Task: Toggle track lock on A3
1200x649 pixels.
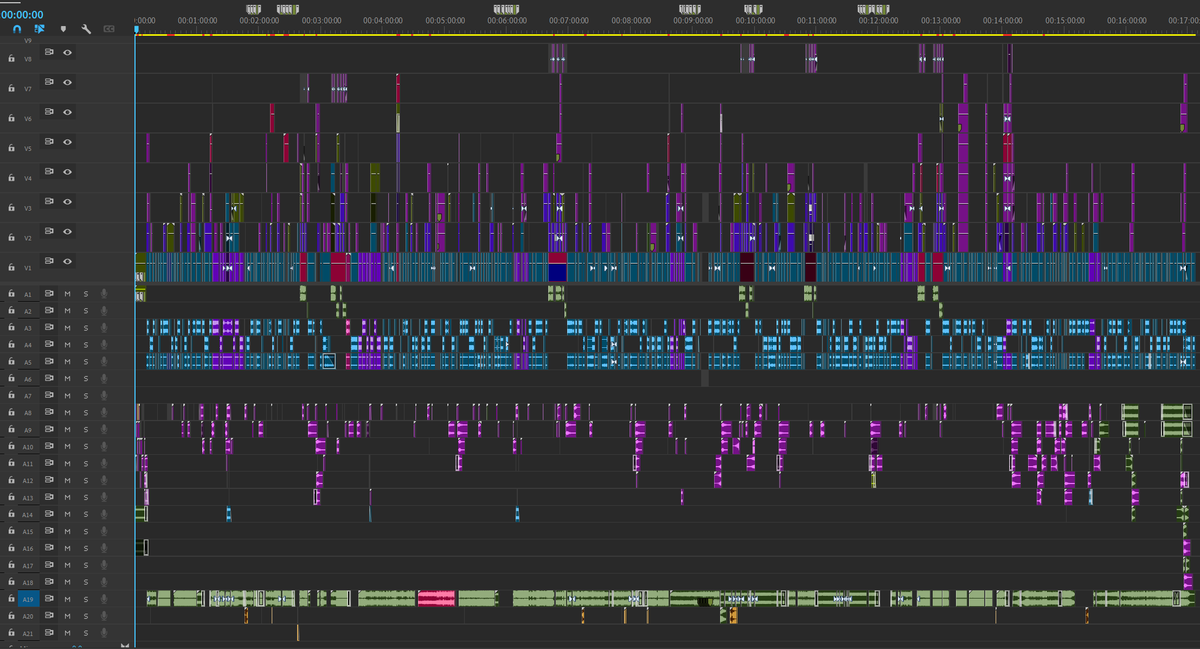Action: [x=10, y=328]
